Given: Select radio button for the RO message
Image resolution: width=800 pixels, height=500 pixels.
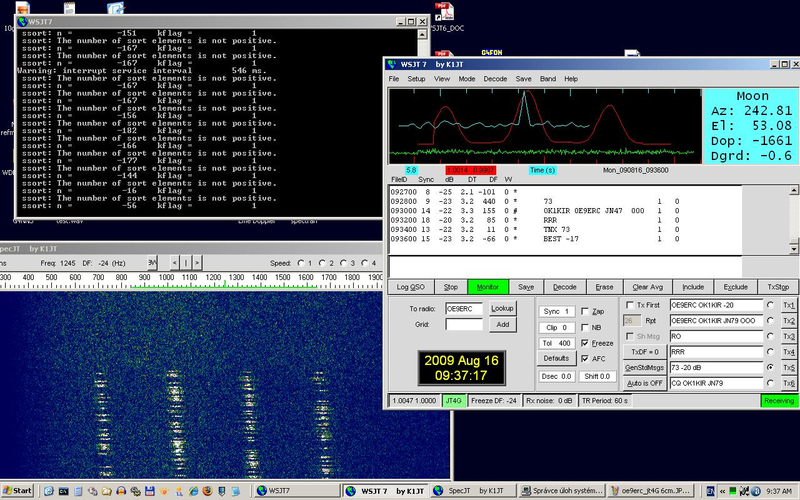Looking at the screenshot, I should [x=770, y=336].
